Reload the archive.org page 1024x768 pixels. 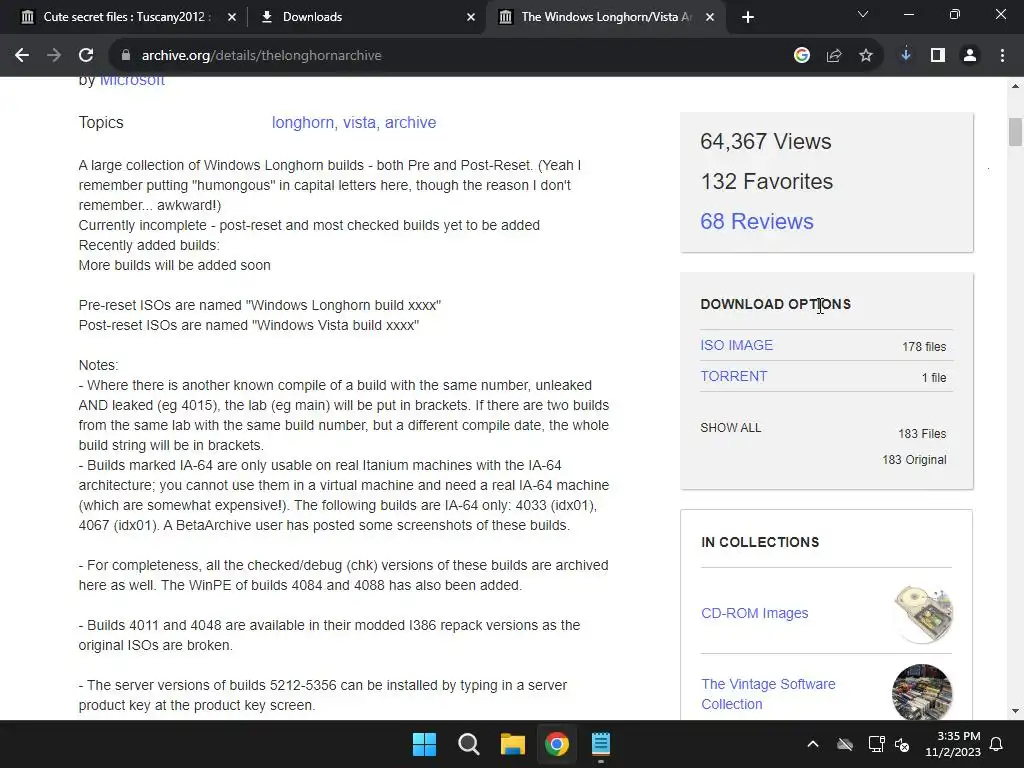pyautogui.click(x=86, y=56)
